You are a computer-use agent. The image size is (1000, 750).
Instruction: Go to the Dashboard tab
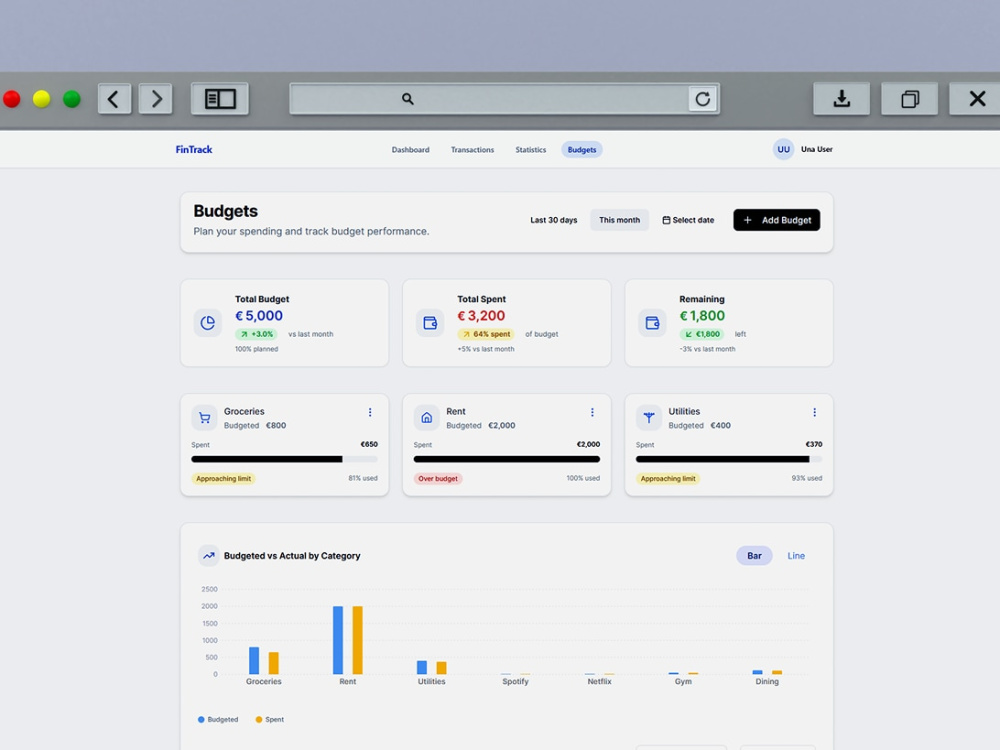[x=410, y=150]
